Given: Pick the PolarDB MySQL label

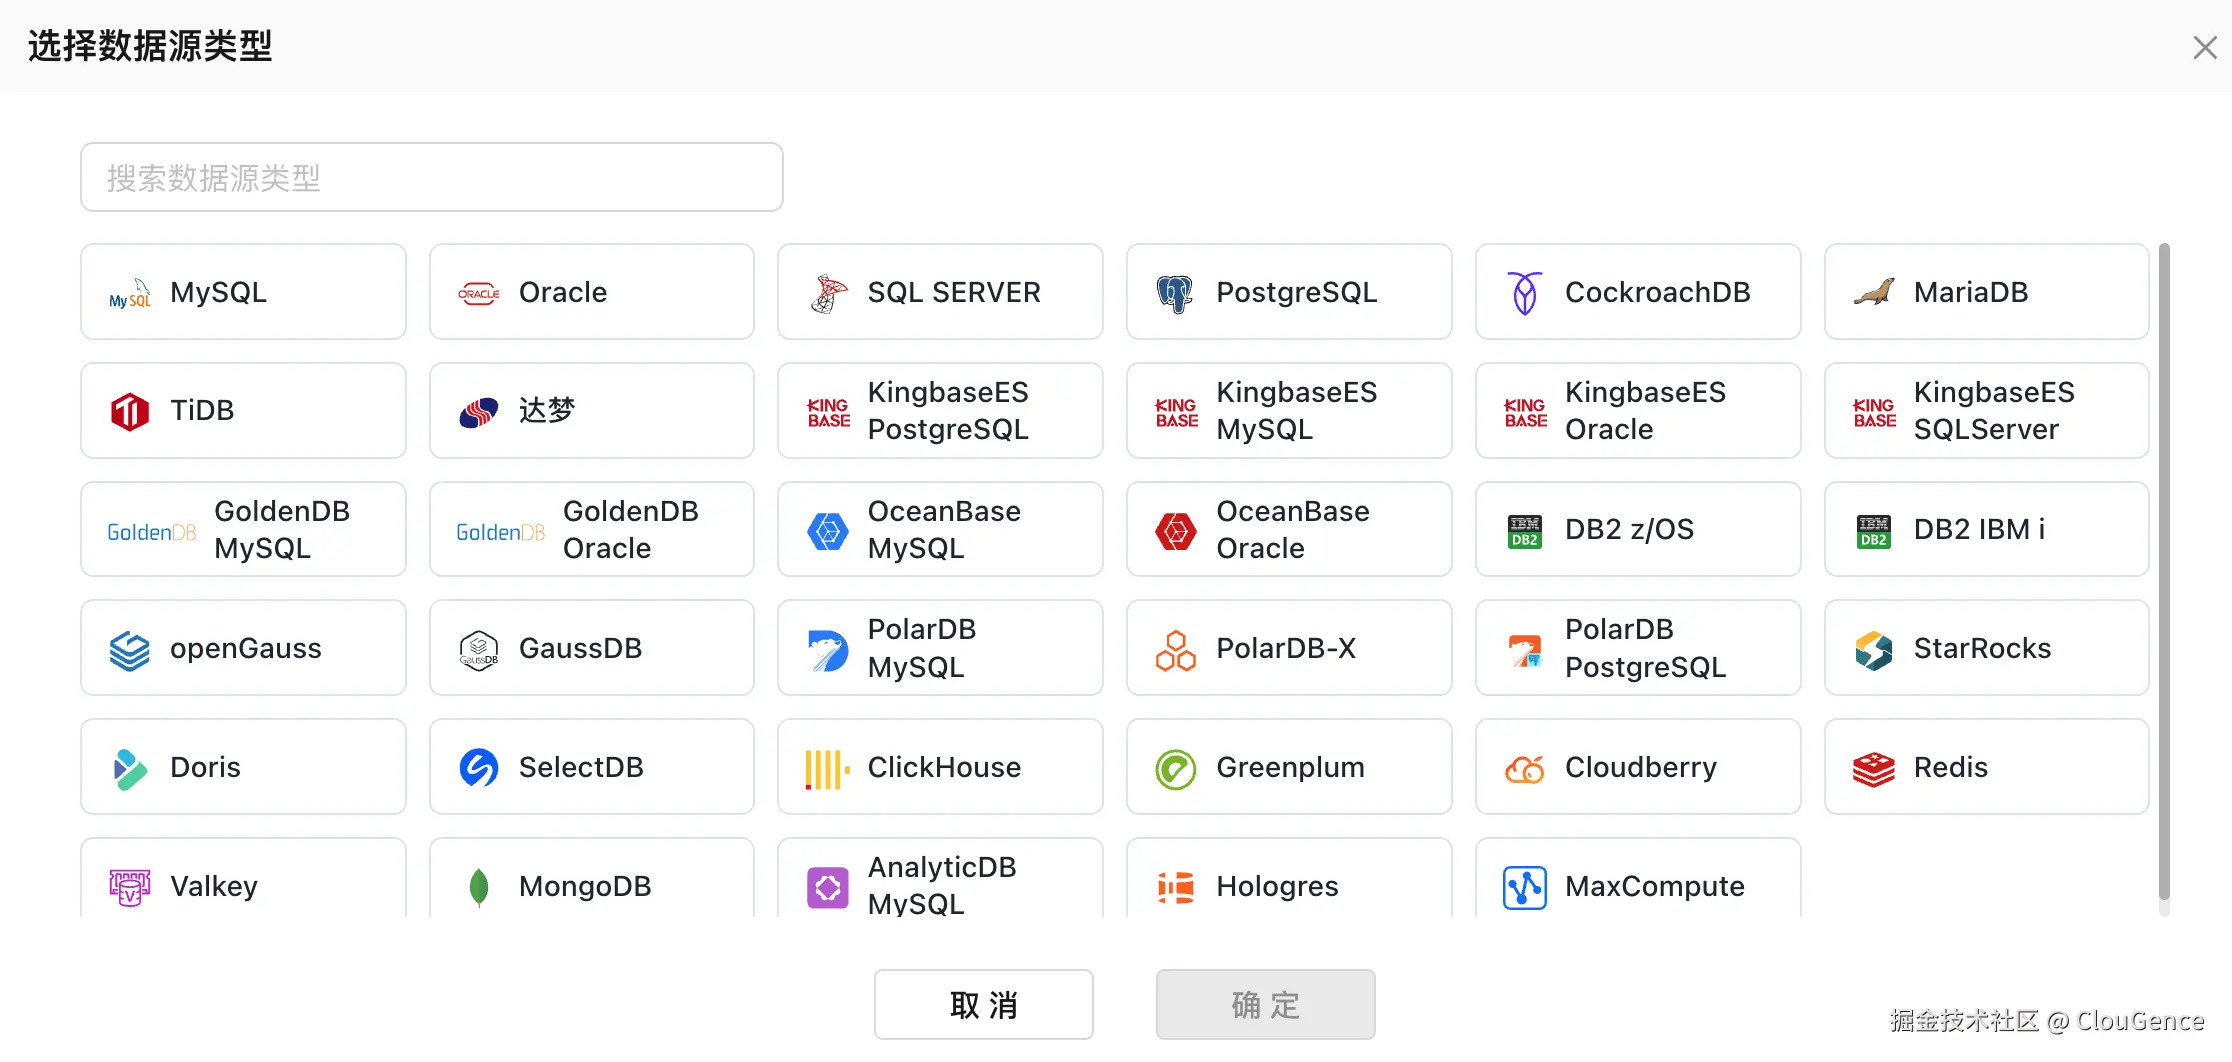Looking at the screenshot, I should [x=921, y=648].
